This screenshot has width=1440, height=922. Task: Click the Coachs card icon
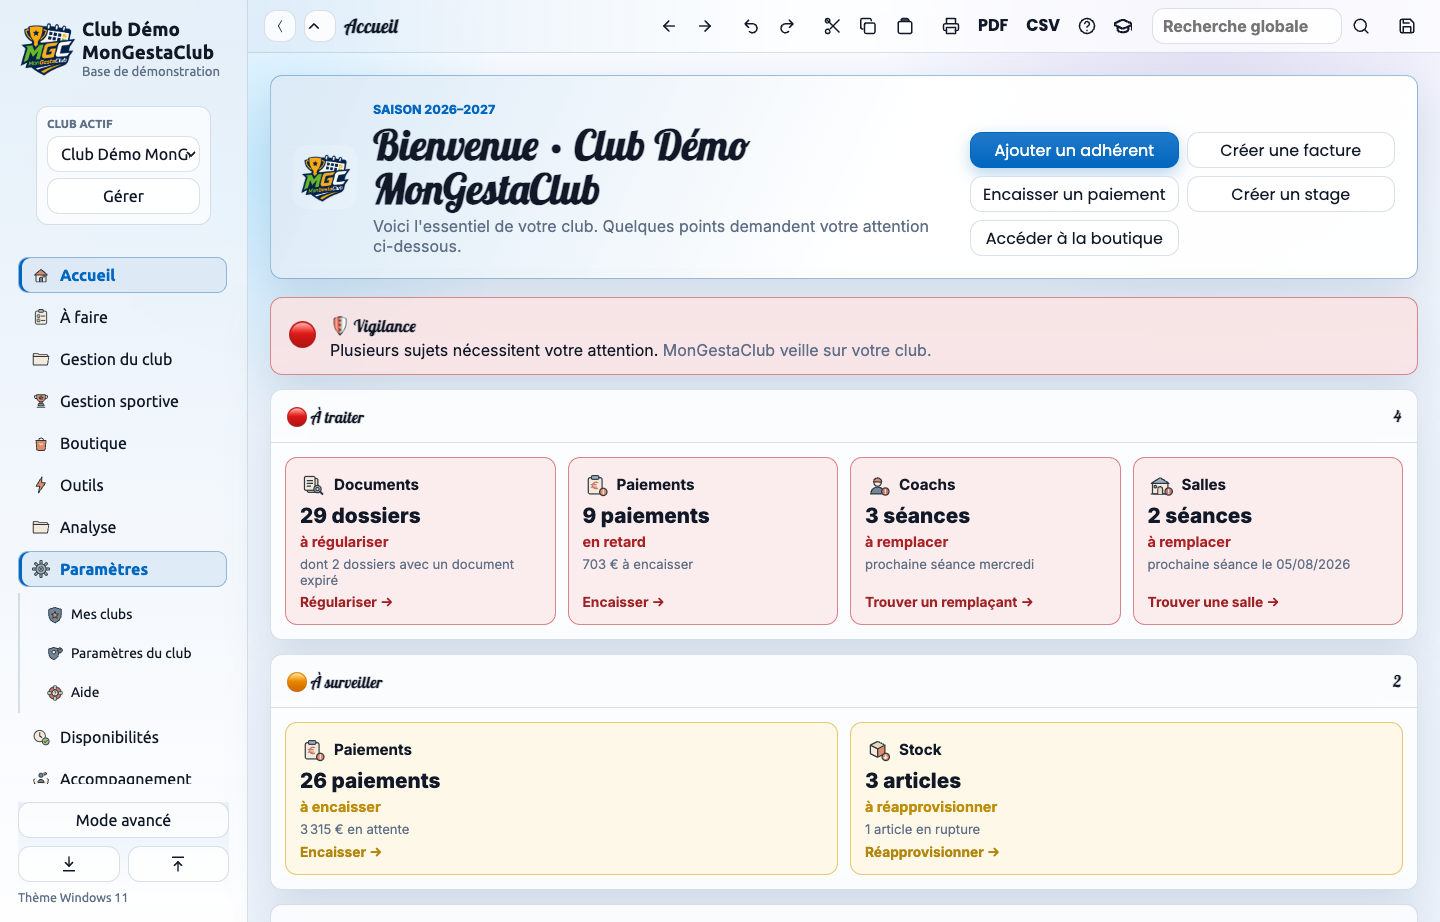pyautogui.click(x=879, y=485)
